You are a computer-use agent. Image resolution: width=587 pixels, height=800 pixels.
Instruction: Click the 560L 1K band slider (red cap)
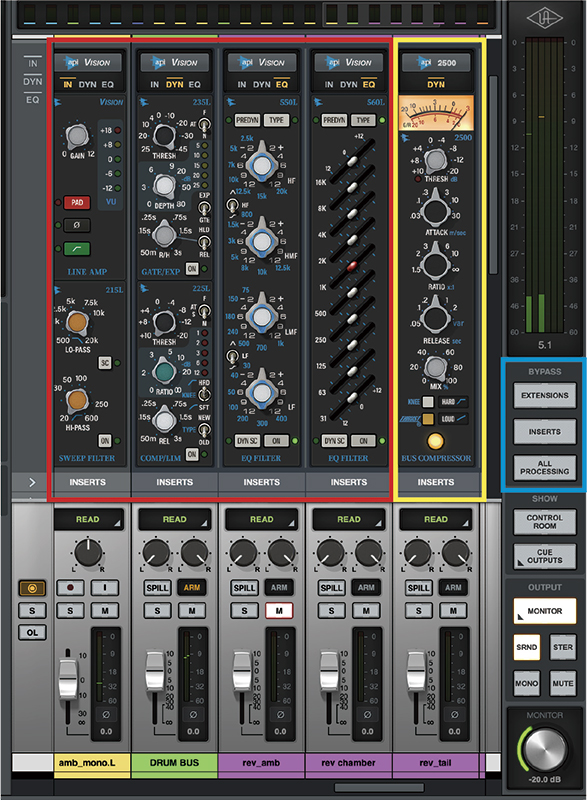tap(352, 266)
